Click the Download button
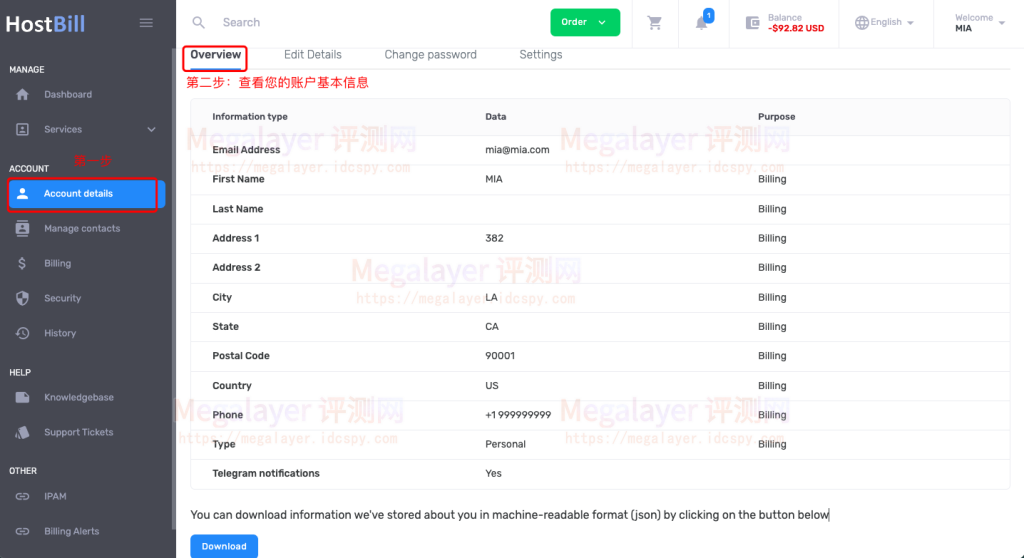 coord(224,546)
